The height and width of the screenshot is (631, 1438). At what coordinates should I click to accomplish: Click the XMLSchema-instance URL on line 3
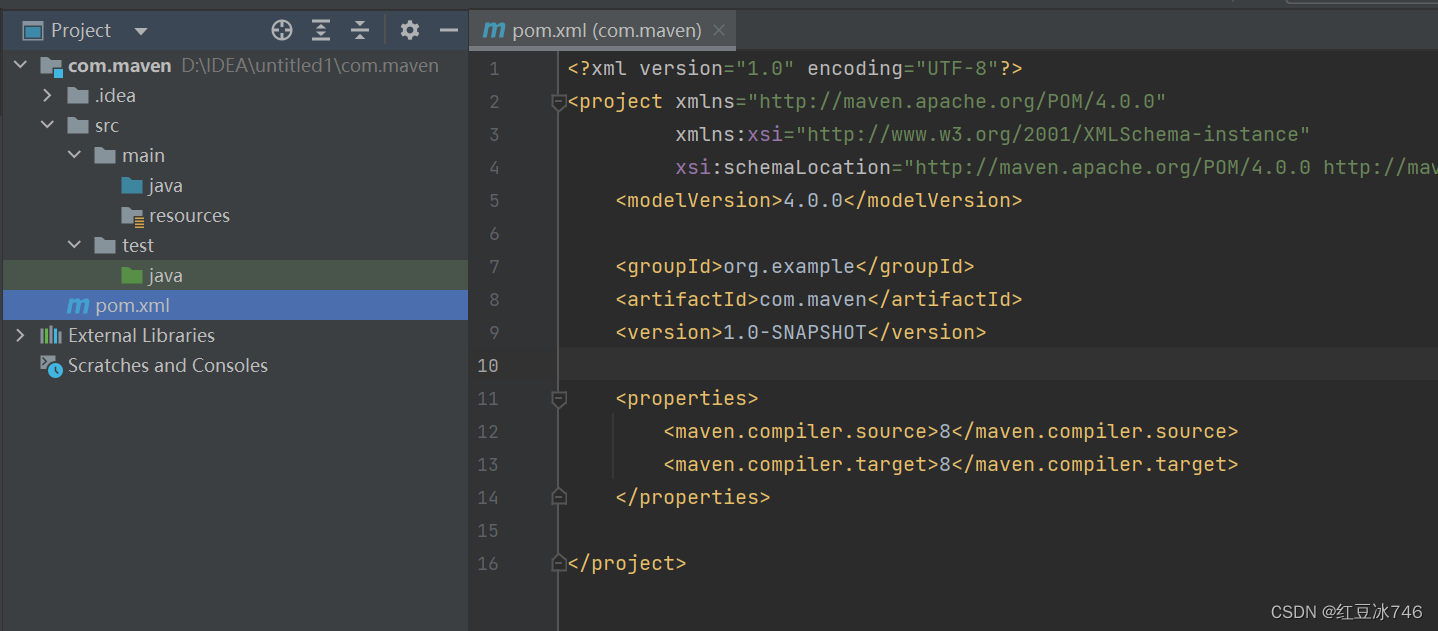click(1053, 135)
